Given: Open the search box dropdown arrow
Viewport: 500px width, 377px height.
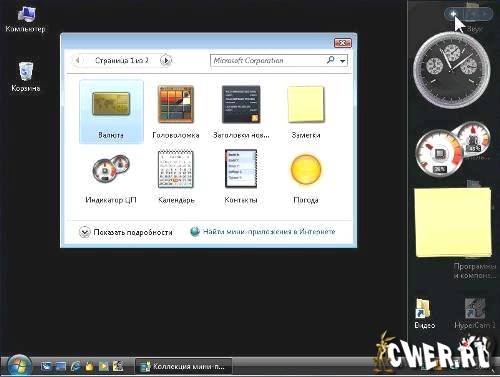Looking at the screenshot, I should point(342,61).
